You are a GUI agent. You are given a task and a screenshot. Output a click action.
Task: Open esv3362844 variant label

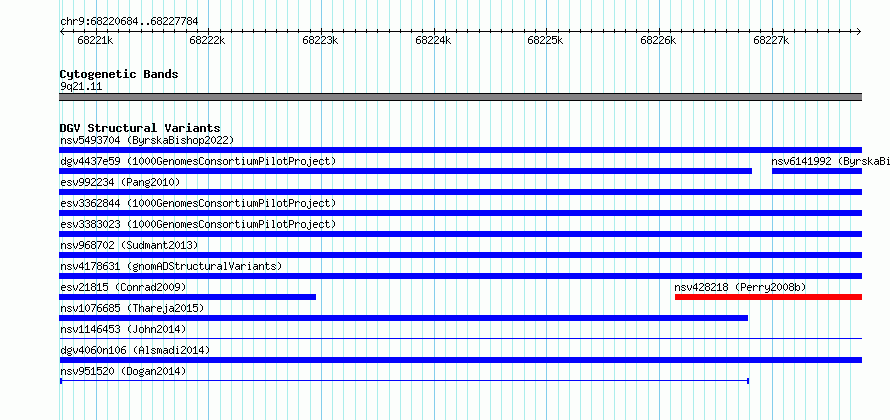pyautogui.click(x=198, y=203)
